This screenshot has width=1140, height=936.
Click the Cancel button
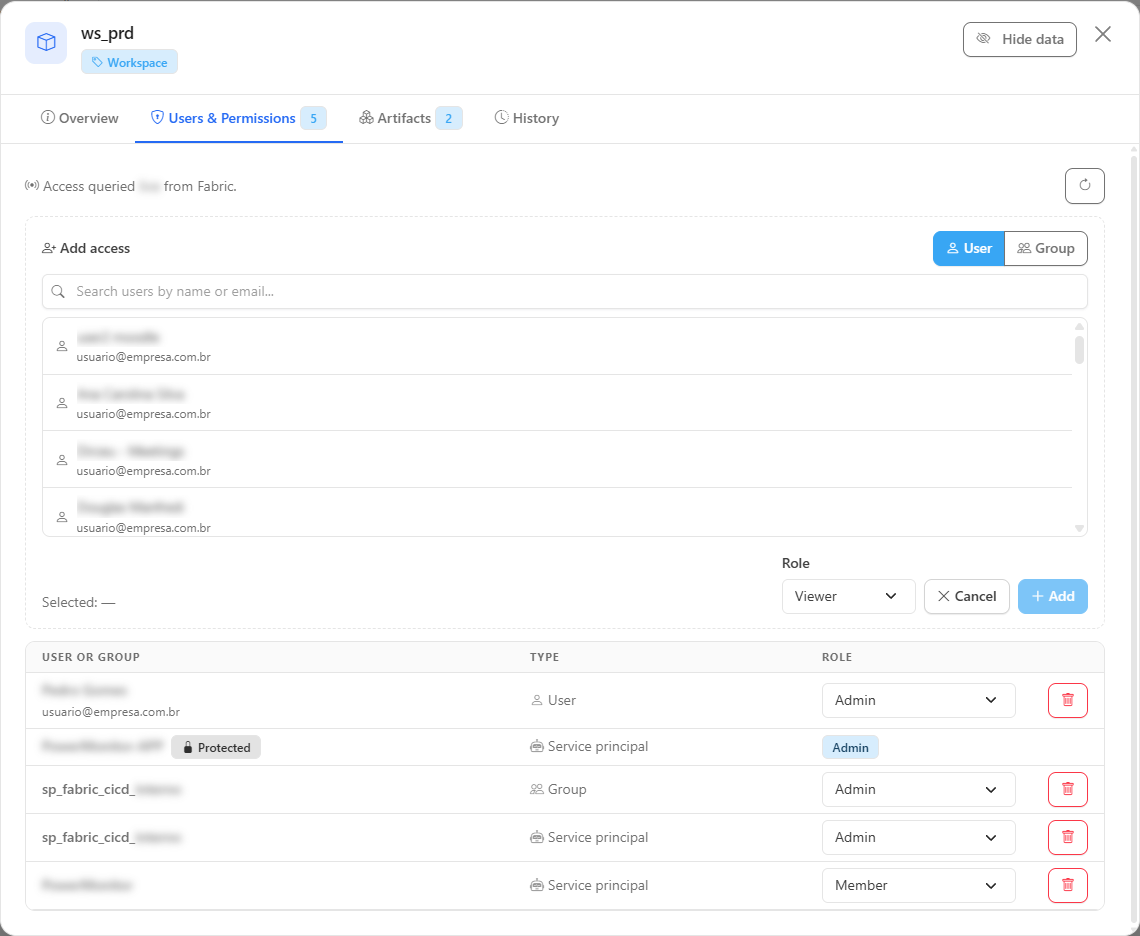coord(966,596)
